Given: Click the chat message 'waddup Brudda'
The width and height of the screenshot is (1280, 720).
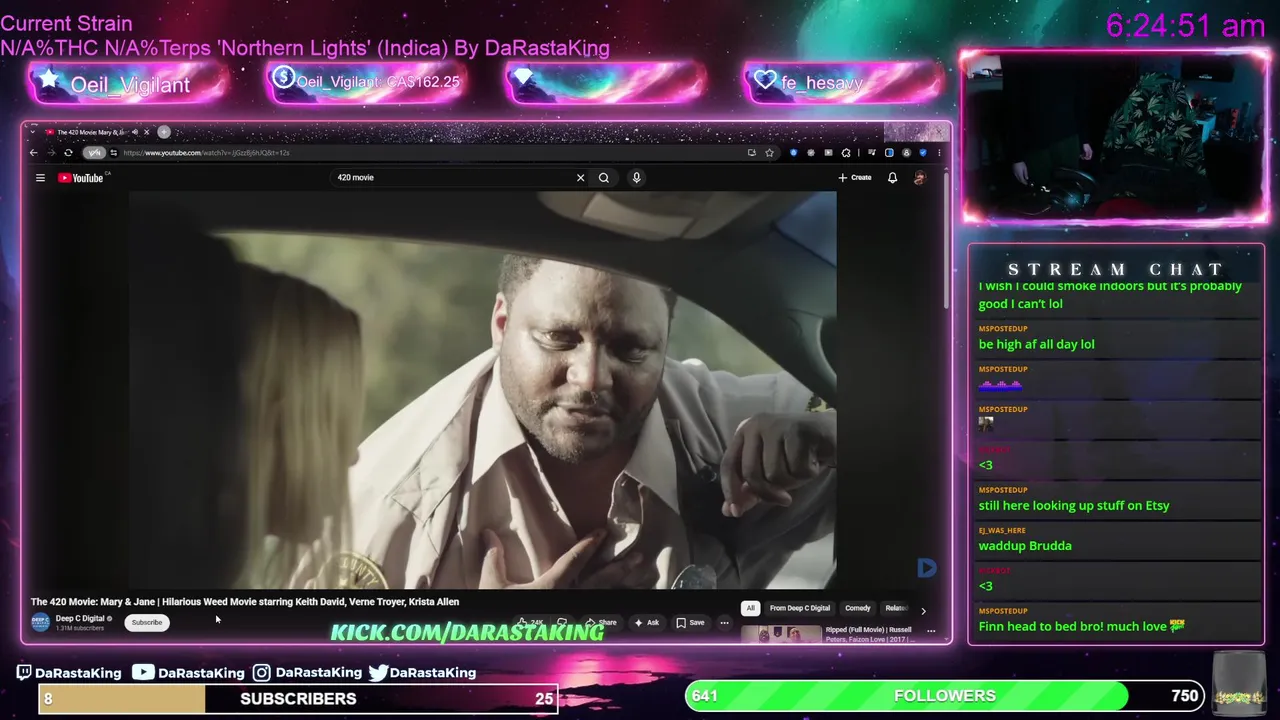Looking at the screenshot, I should click(1025, 546).
